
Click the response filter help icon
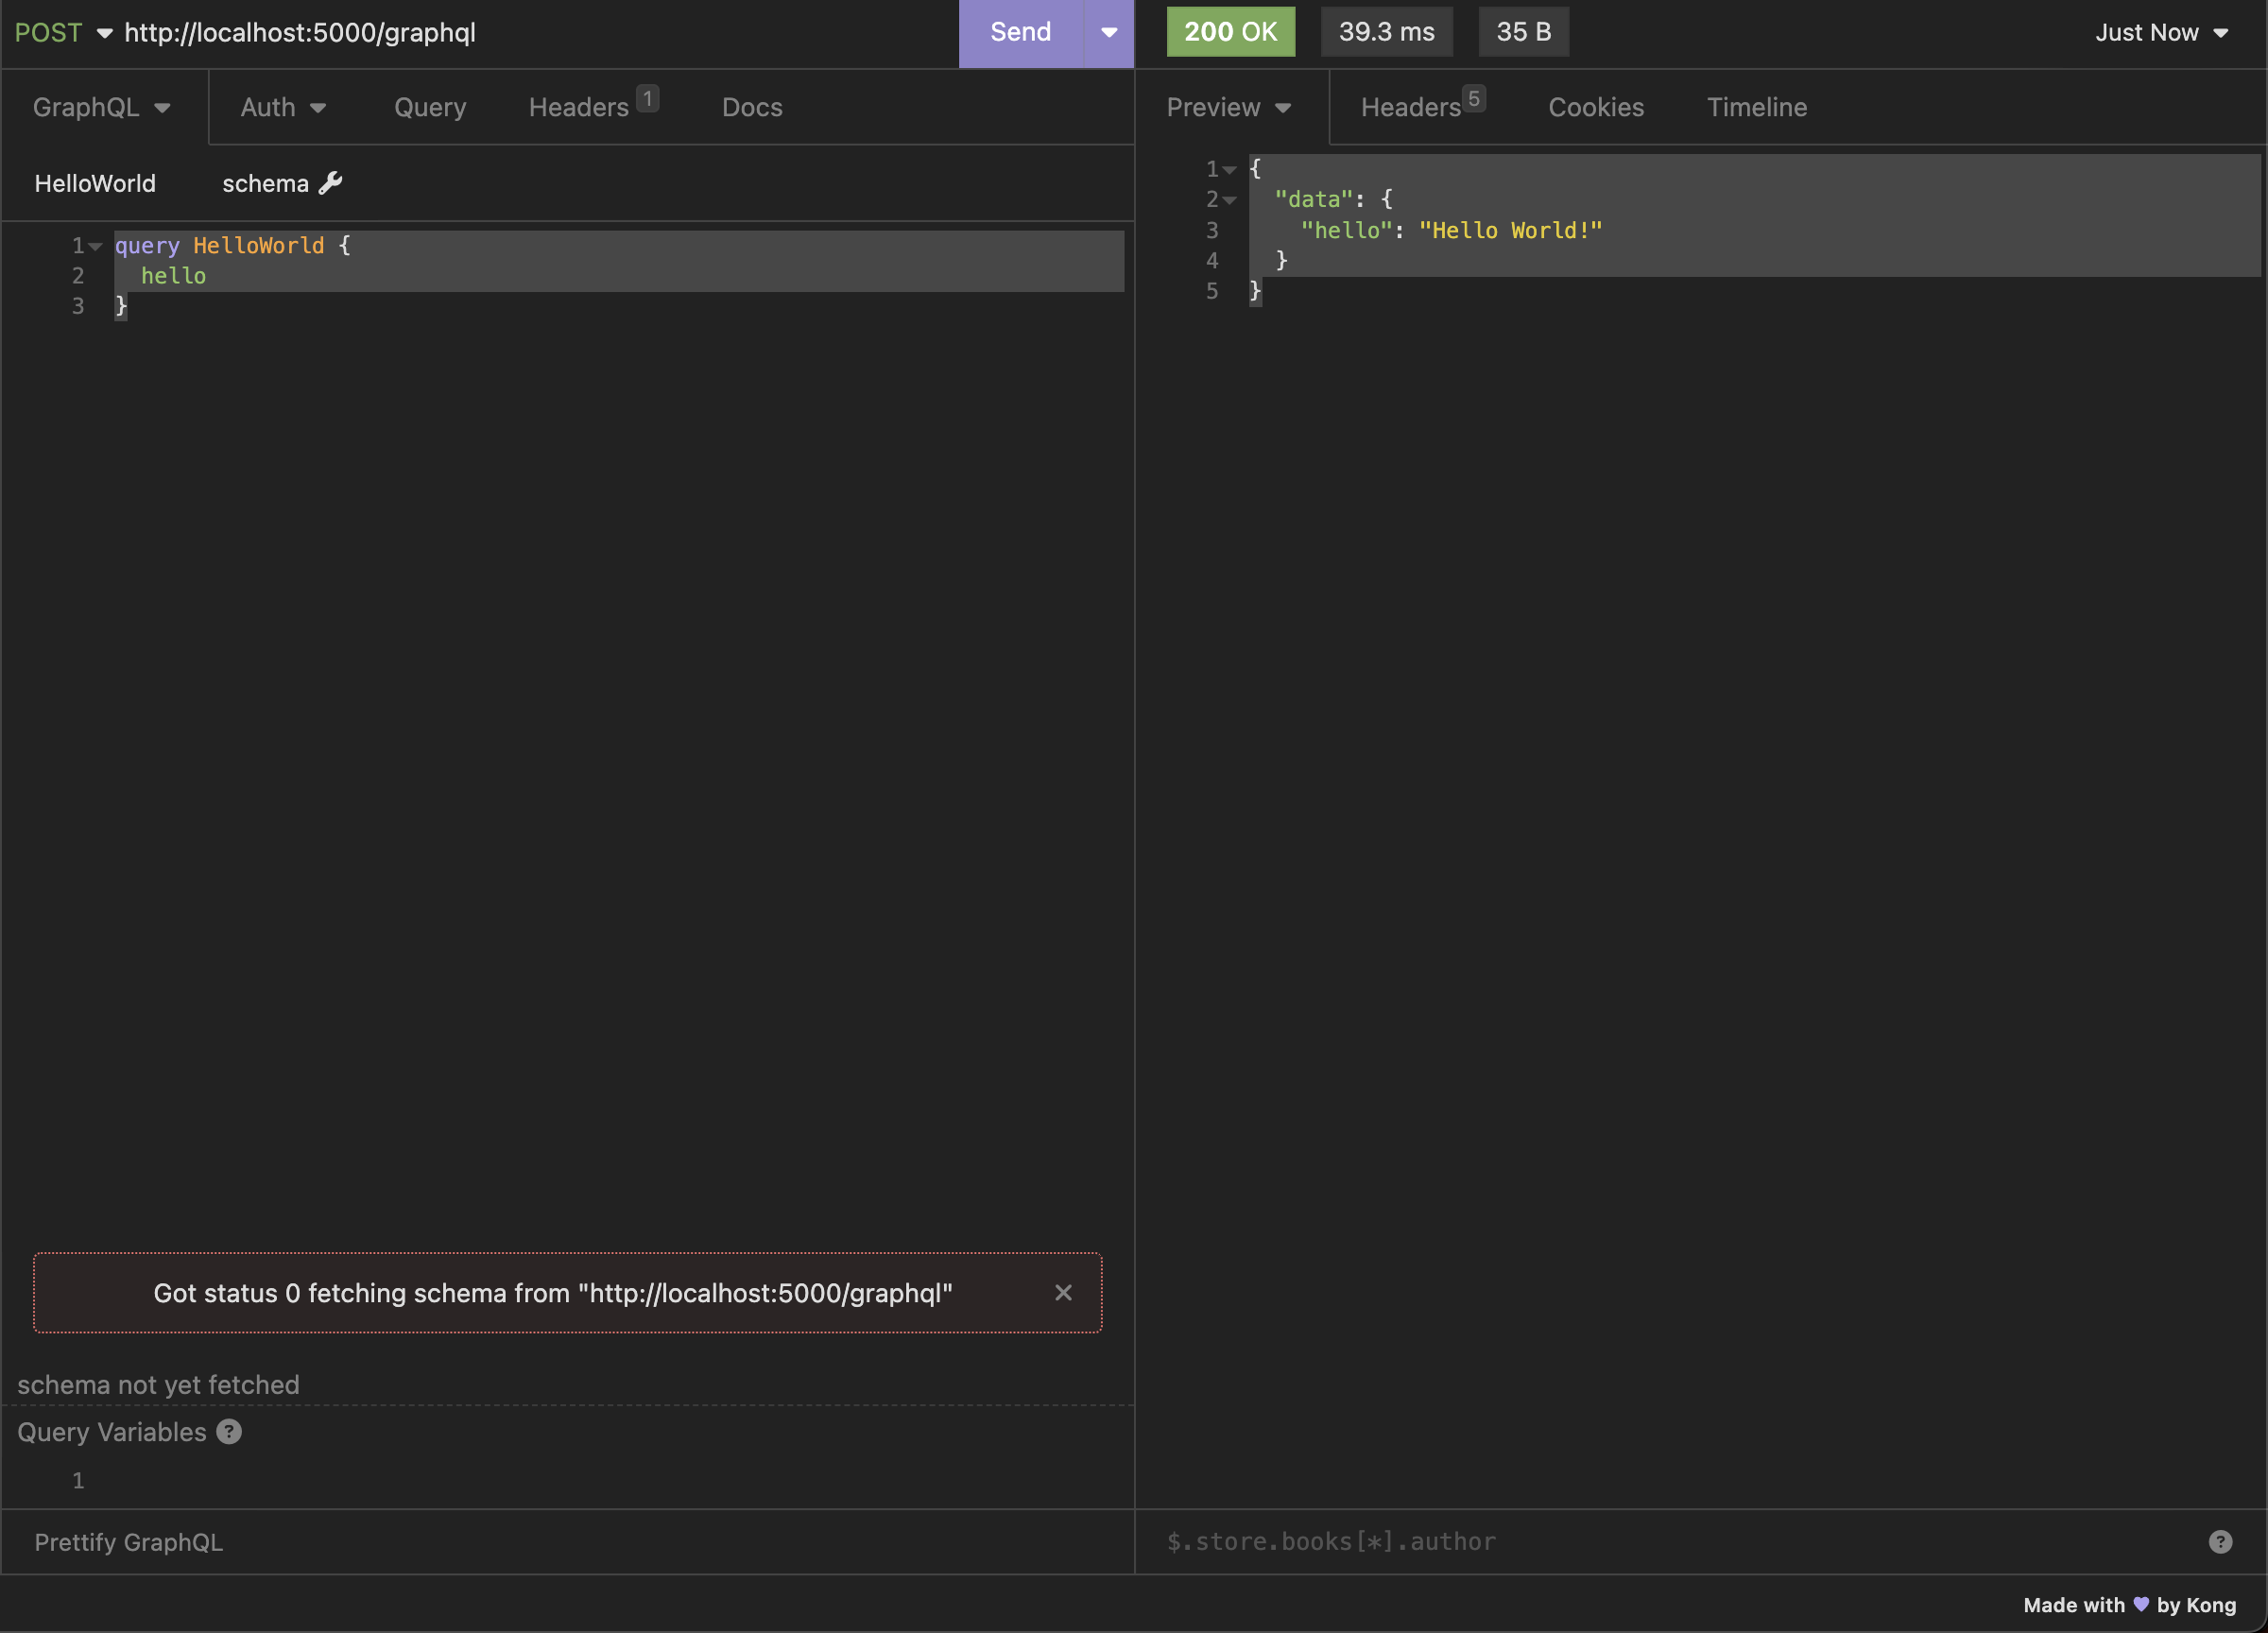tap(2220, 1541)
